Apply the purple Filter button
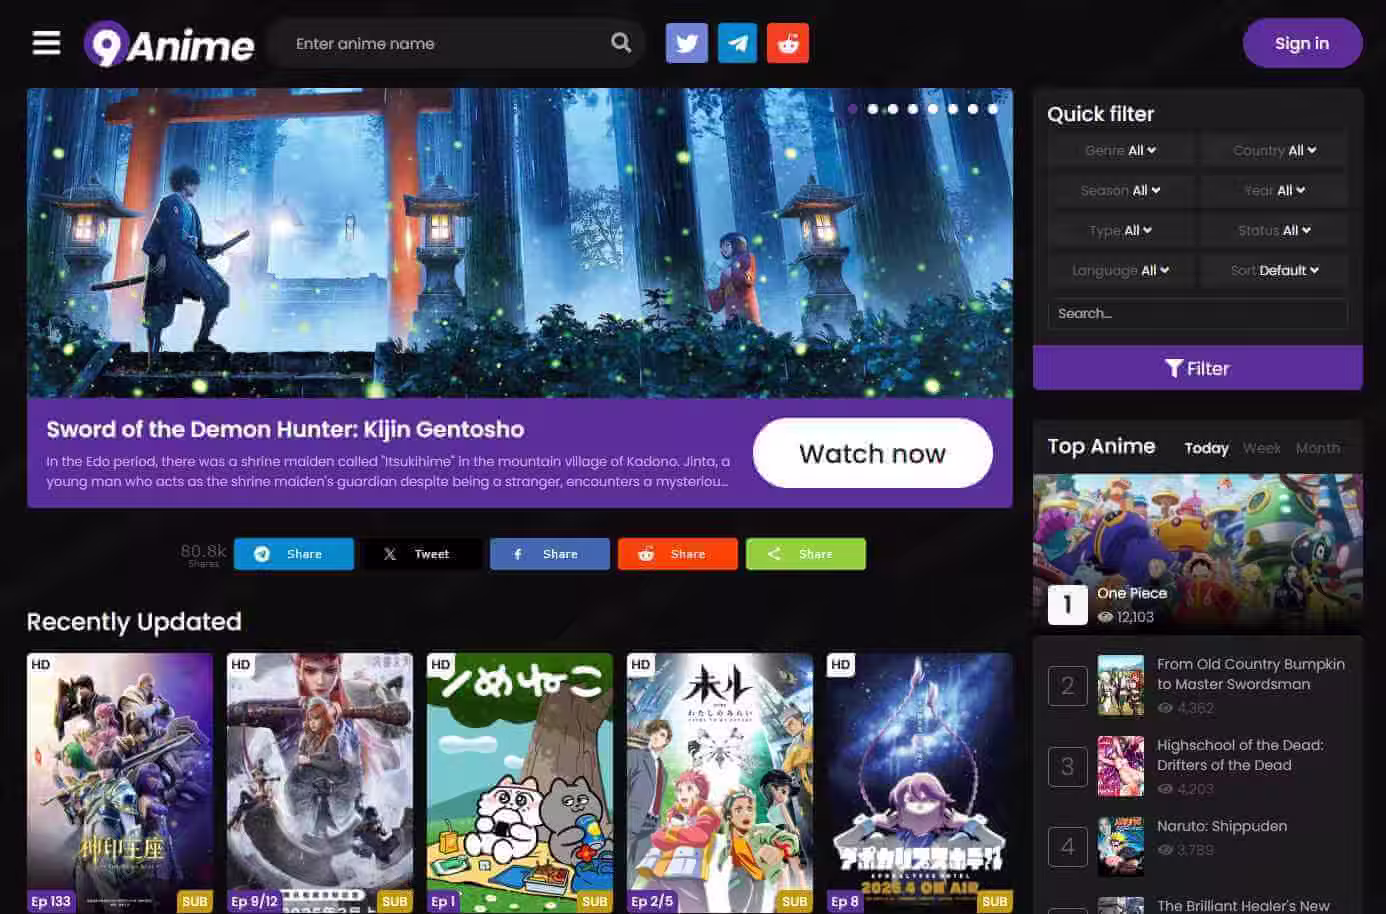Image resolution: width=1386 pixels, height=914 pixels. (1197, 368)
